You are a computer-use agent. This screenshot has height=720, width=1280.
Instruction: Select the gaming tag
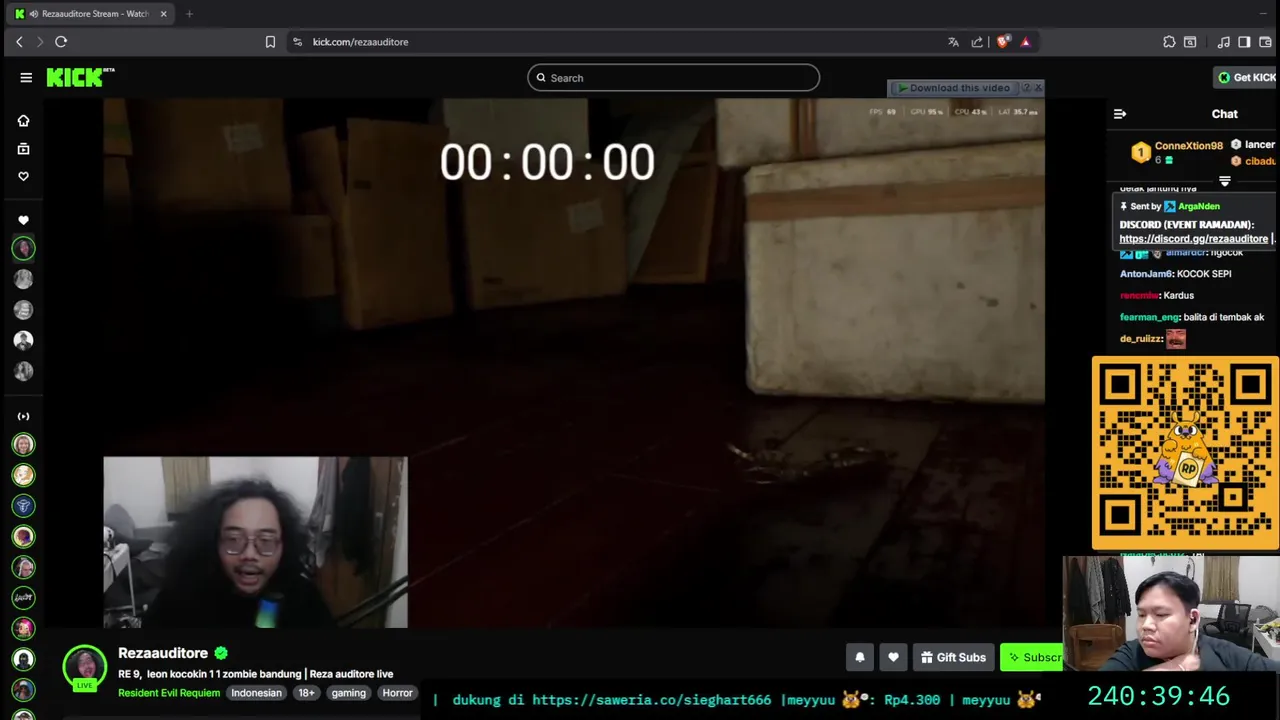tap(348, 693)
